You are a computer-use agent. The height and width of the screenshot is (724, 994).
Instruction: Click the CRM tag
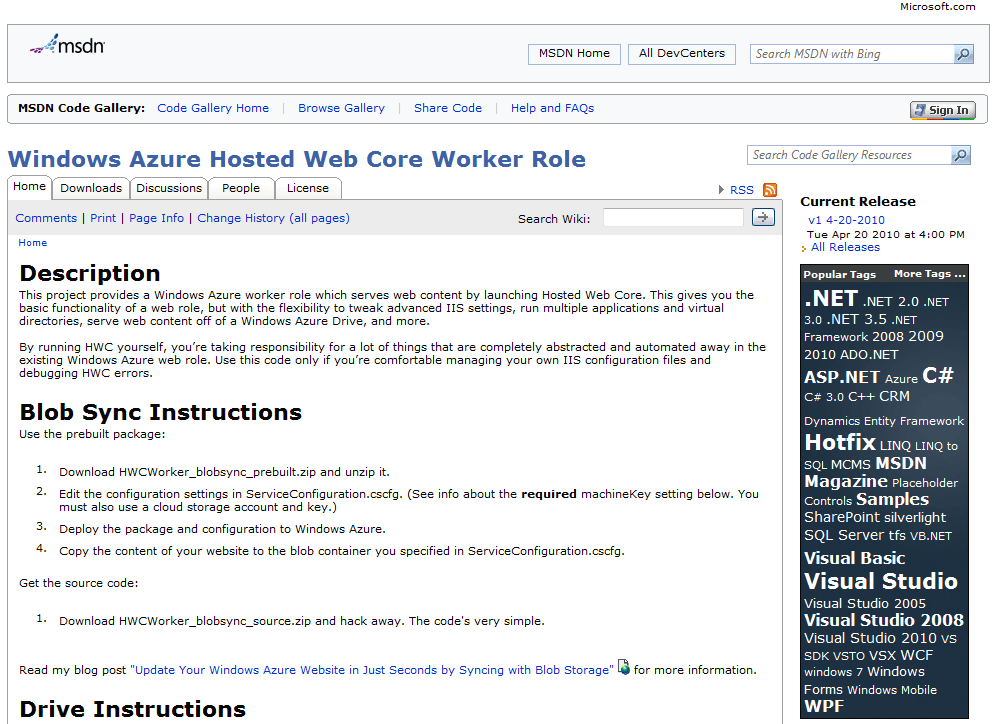(894, 396)
